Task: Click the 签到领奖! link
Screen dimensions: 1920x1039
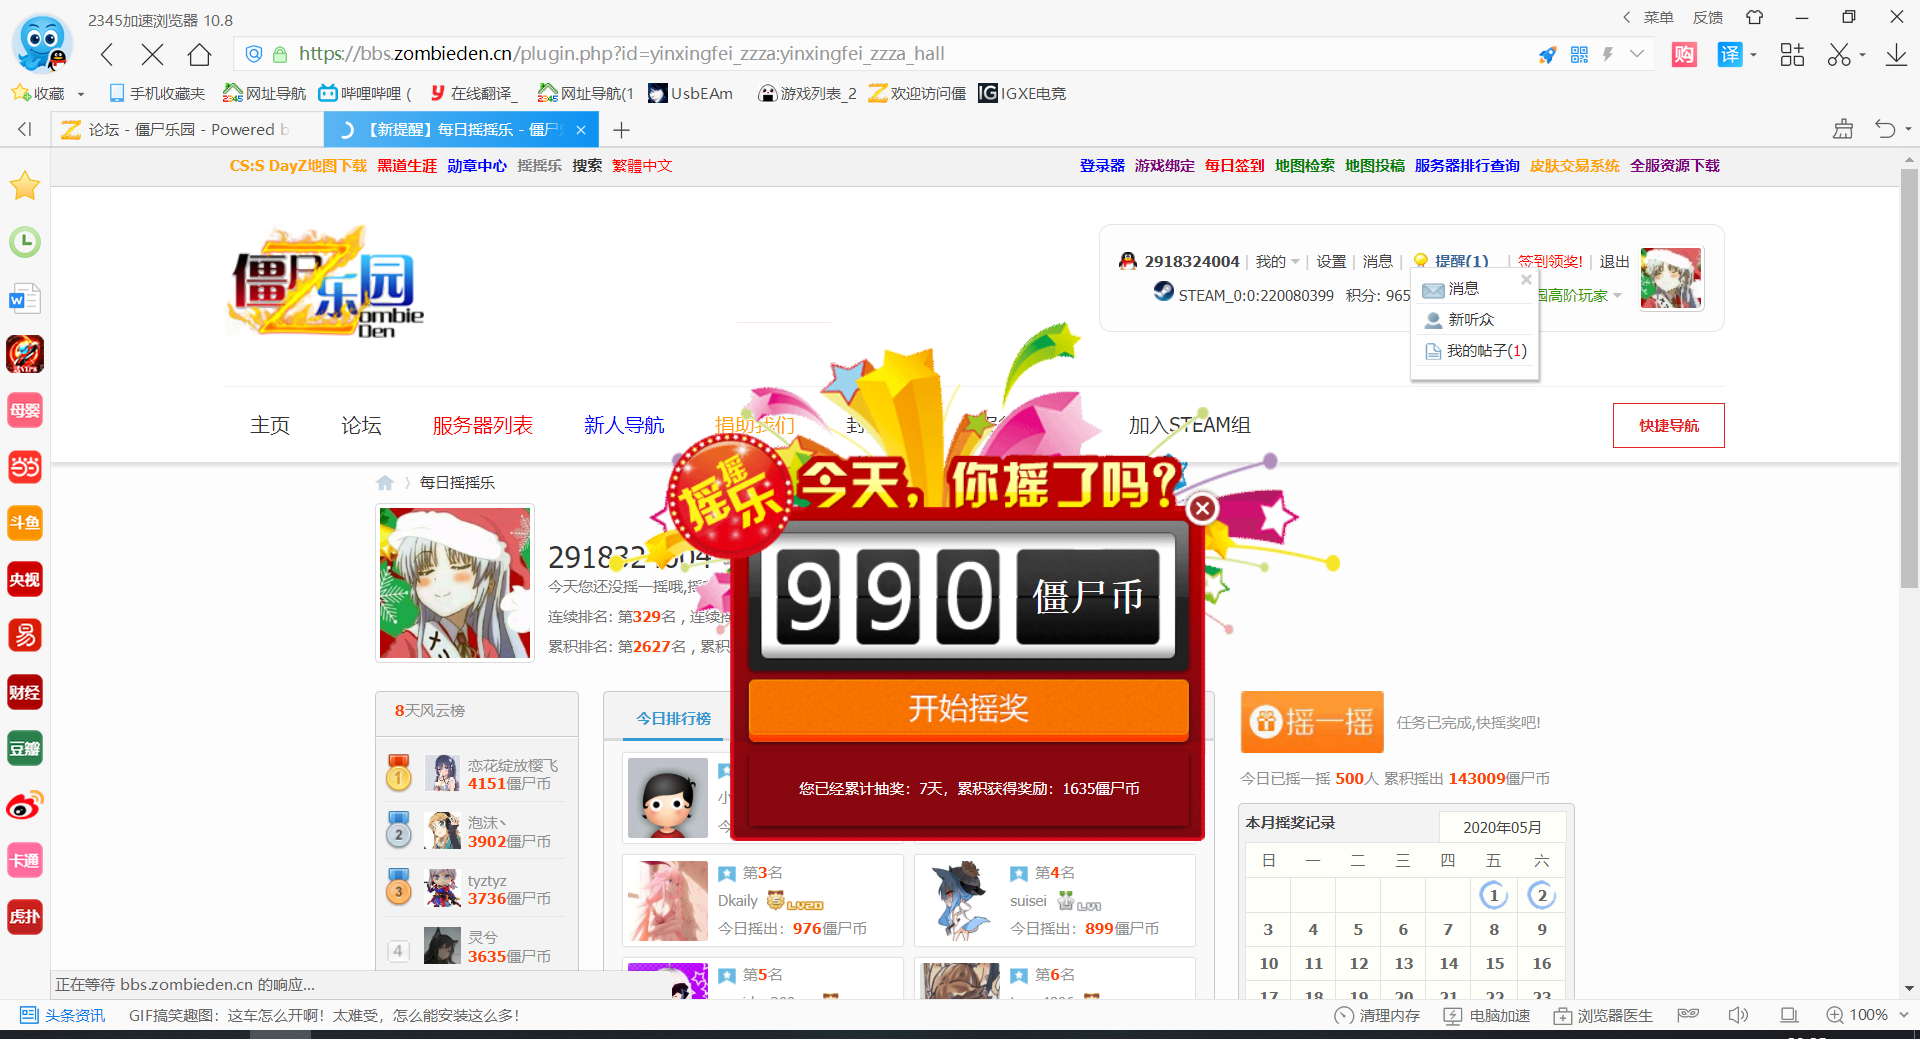Action: pyautogui.click(x=1548, y=261)
